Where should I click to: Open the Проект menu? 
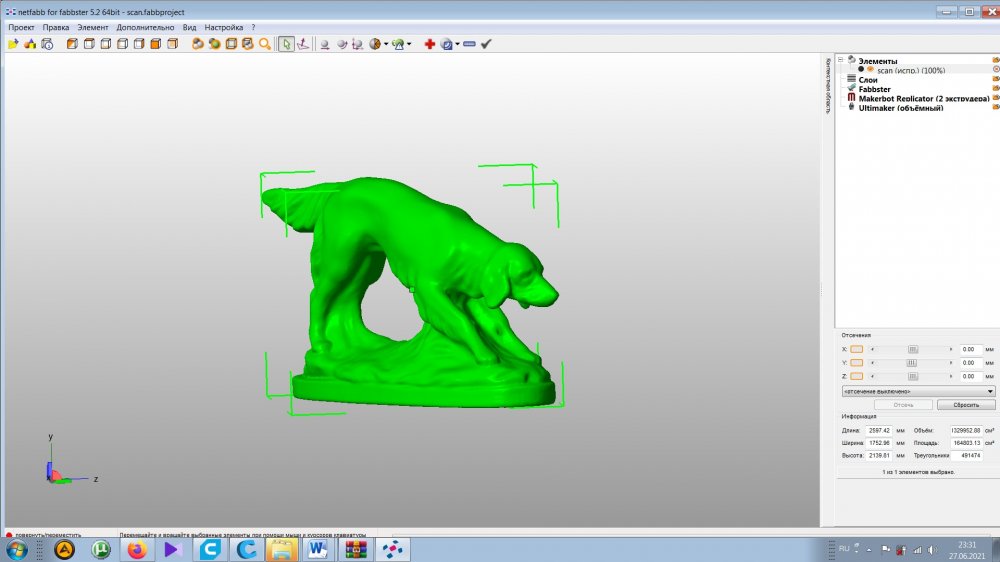(21, 27)
